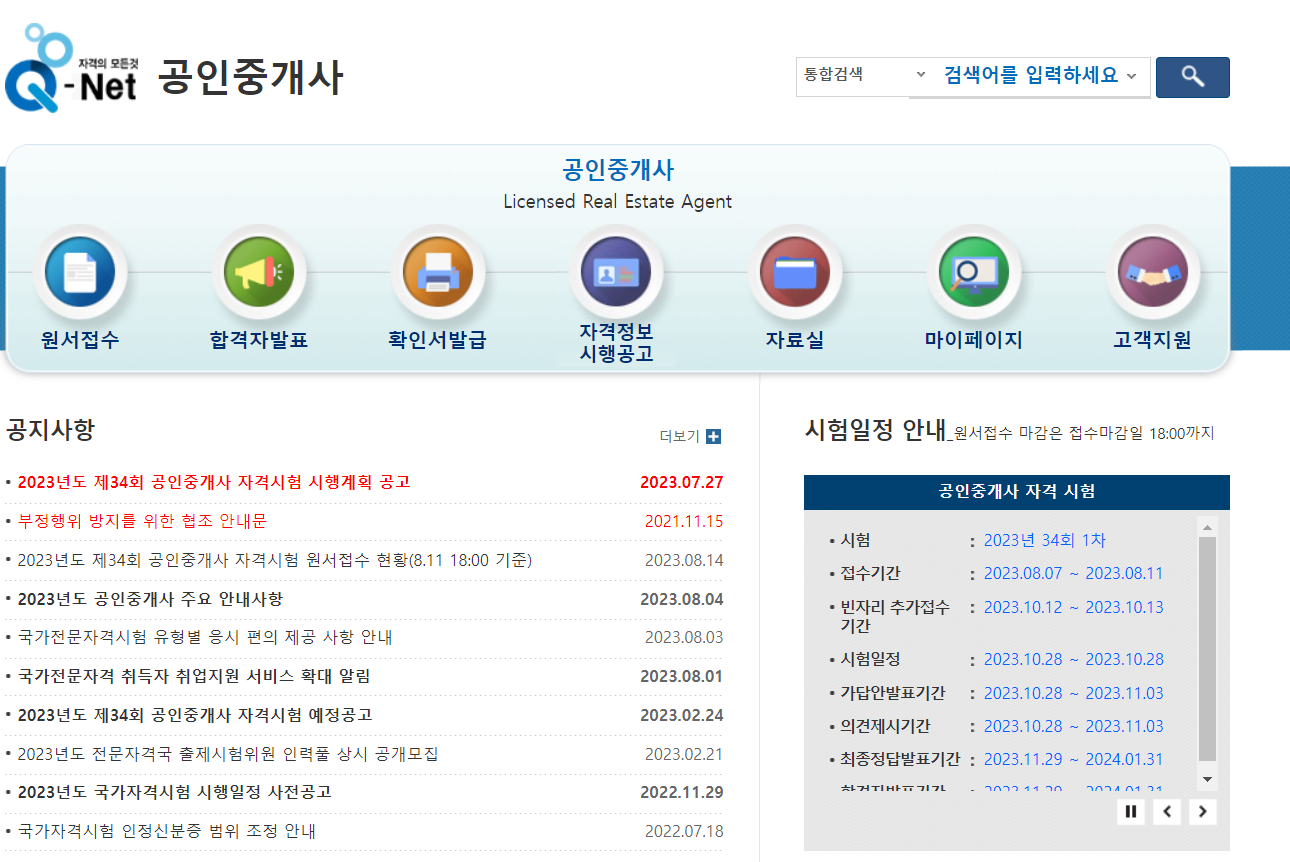Image resolution: width=1290 pixels, height=862 pixels.
Task: Click 최종정답발표기간 dates 2023.11.29 ~ 2024.01.31
Action: (1074, 759)
